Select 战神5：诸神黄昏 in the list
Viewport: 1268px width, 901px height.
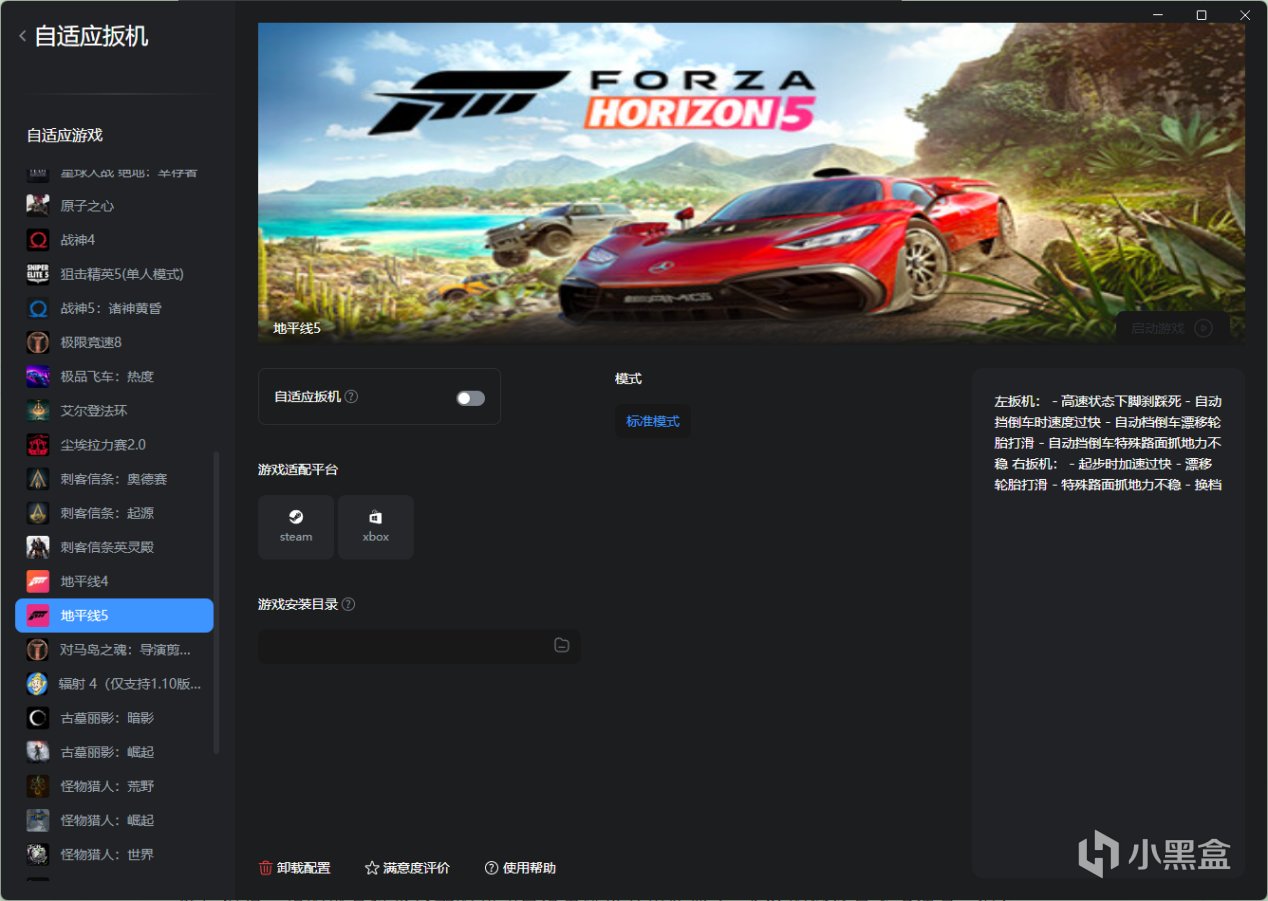pyautogui.click(x=115, y=308)
